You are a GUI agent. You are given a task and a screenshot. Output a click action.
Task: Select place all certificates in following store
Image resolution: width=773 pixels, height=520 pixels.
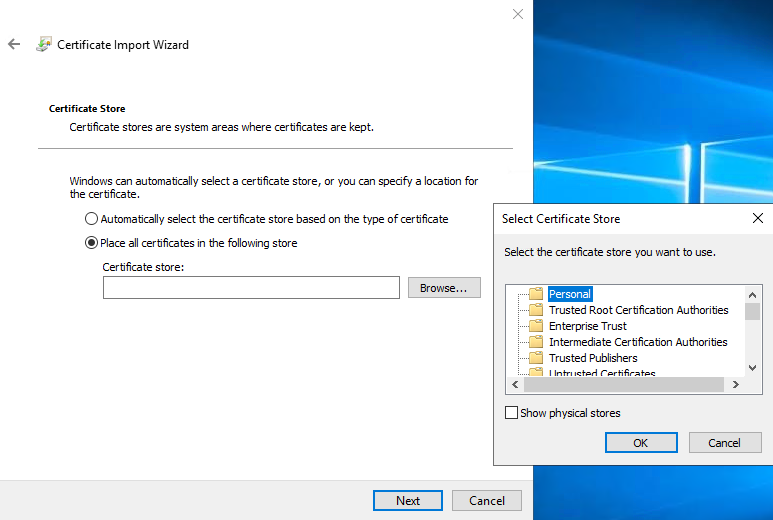(x=92, y=243)
